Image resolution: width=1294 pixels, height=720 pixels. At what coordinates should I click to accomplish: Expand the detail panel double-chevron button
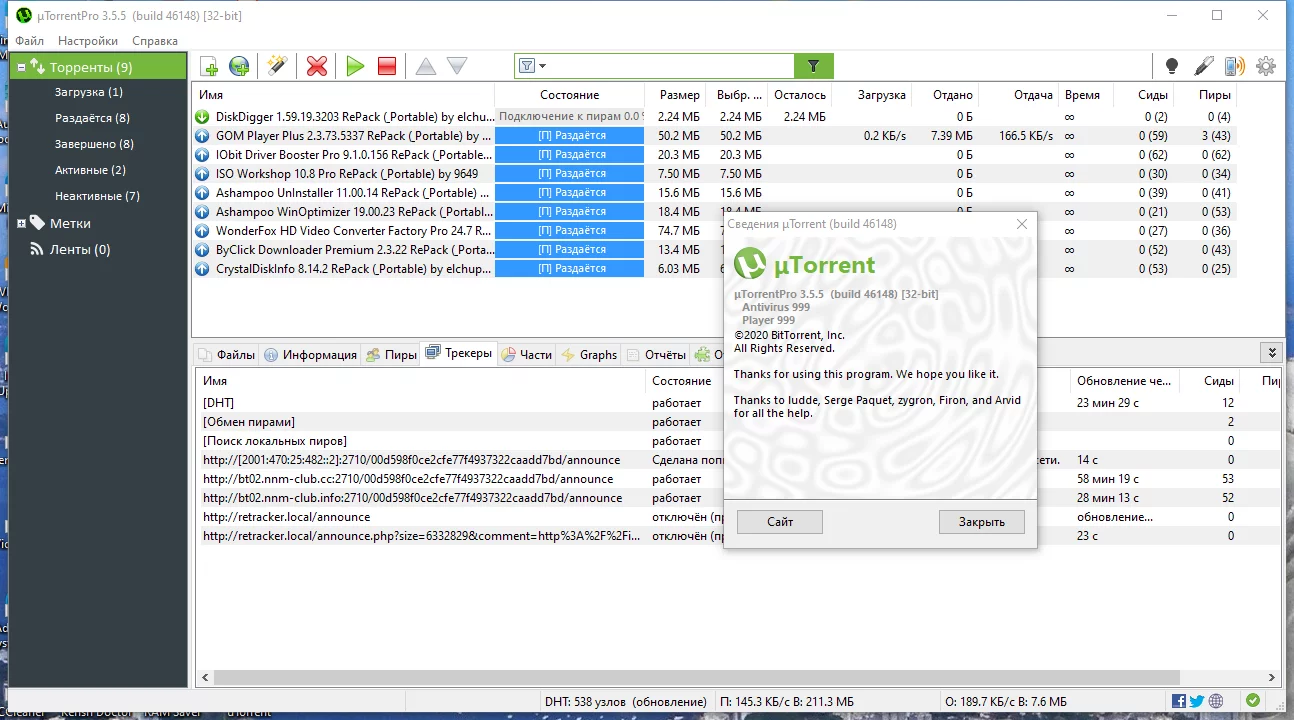1271,352
